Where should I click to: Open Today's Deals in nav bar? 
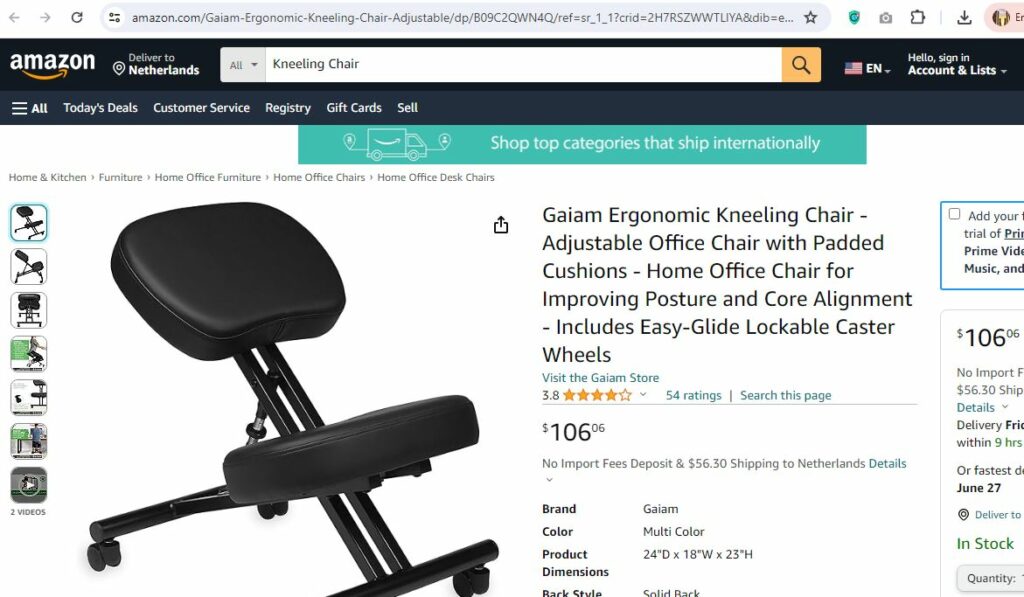pos(101,108)
